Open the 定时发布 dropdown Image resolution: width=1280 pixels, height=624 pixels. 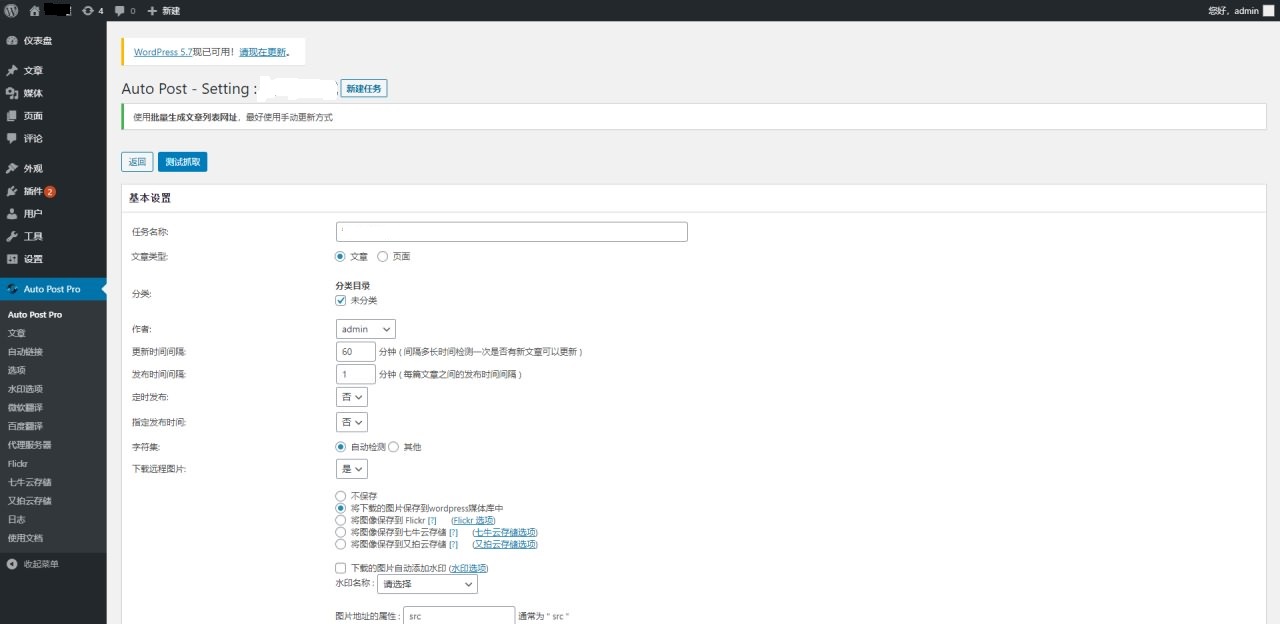point(352,398)
